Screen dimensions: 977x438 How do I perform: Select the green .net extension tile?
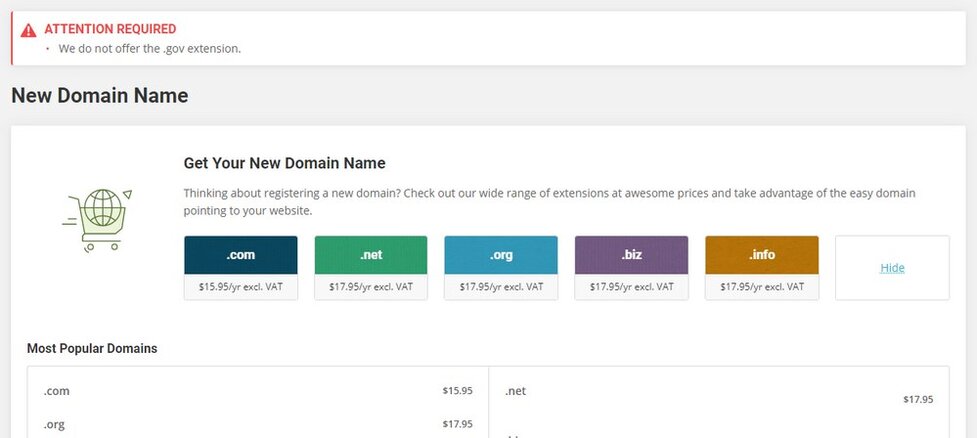pyautogui.click(x=371, y=255)
